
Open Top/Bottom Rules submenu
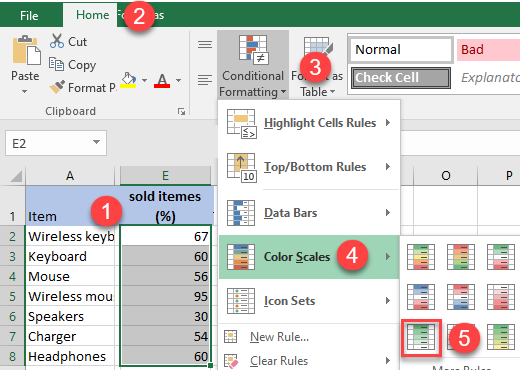pyautogui.click(x=309, y=167)
